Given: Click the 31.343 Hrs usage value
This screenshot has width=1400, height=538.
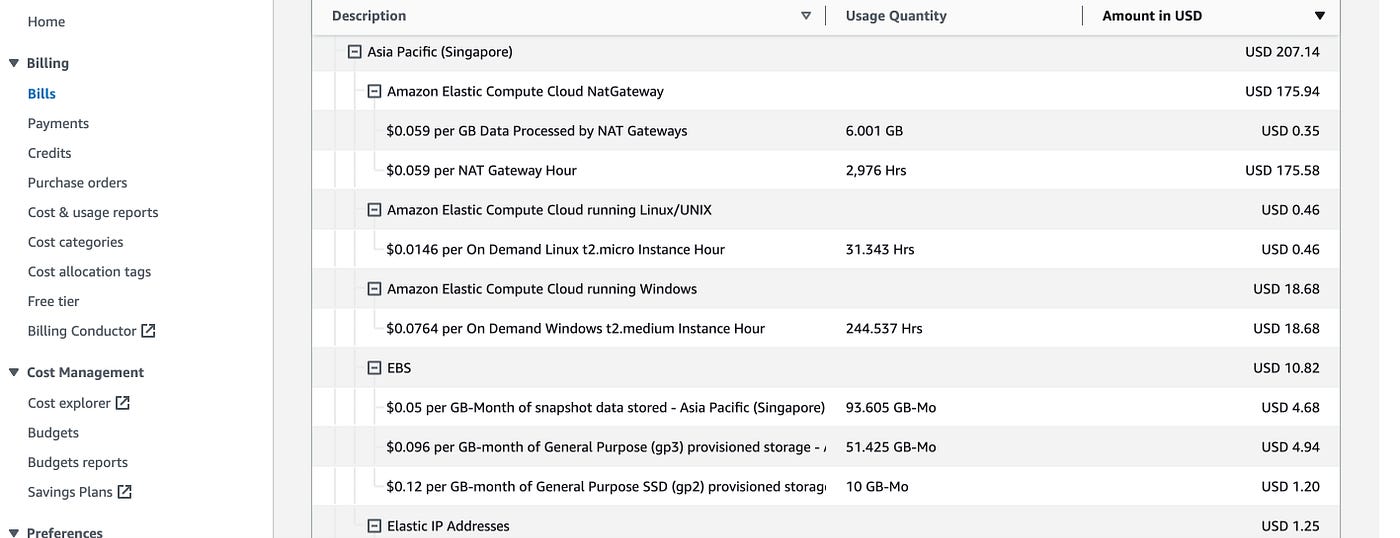Looking at the screenshot, I should pos(880,250).
